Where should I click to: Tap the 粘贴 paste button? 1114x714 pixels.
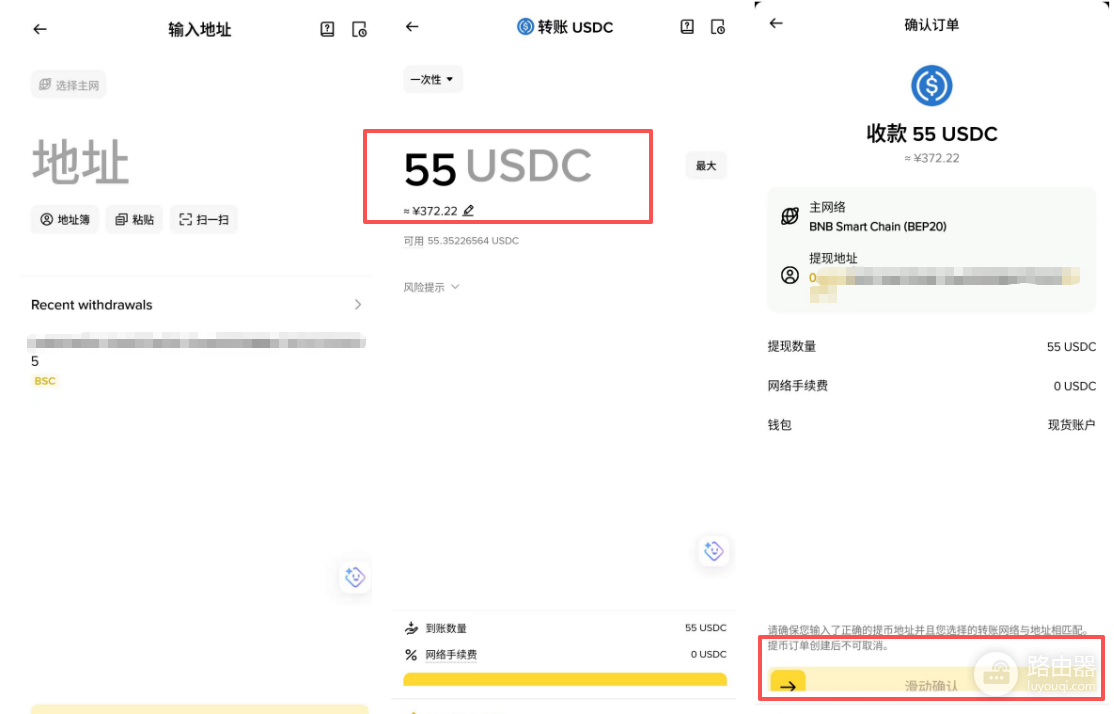tap(134, 220)
